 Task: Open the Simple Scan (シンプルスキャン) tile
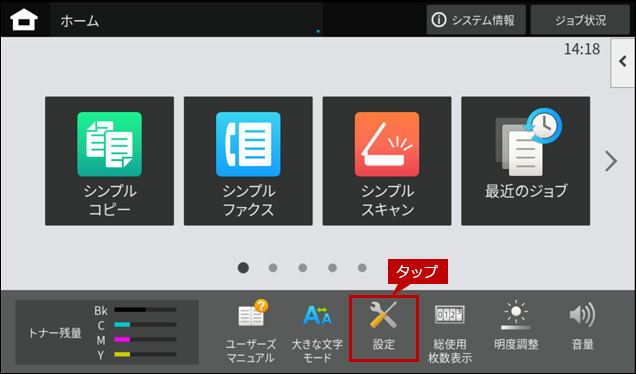coord(387,161)
